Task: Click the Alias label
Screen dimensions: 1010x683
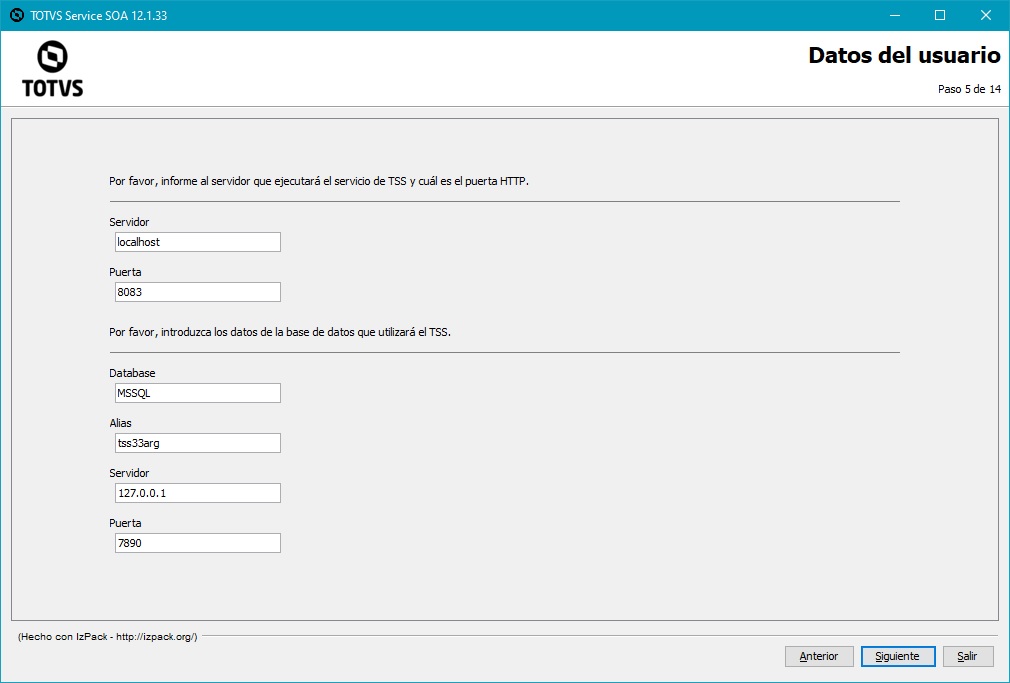Action: point(120,423)
